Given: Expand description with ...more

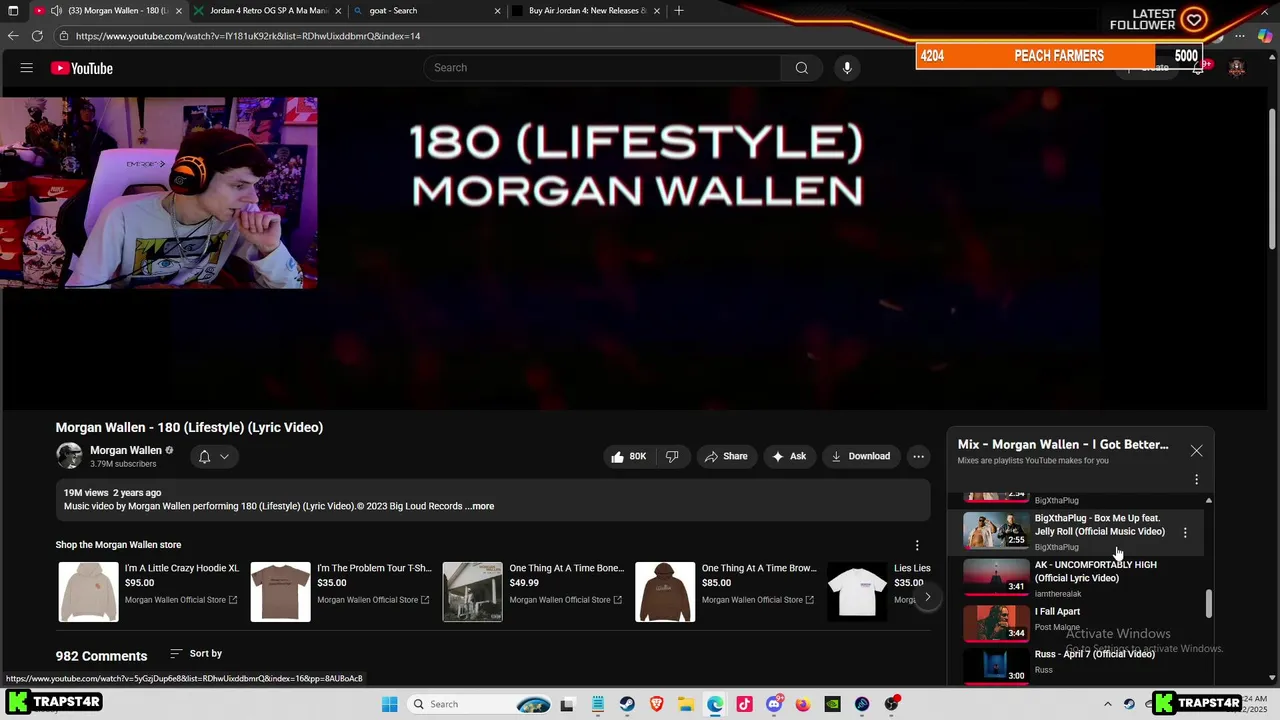Looking at the screenshot, I should pos(479,506).
